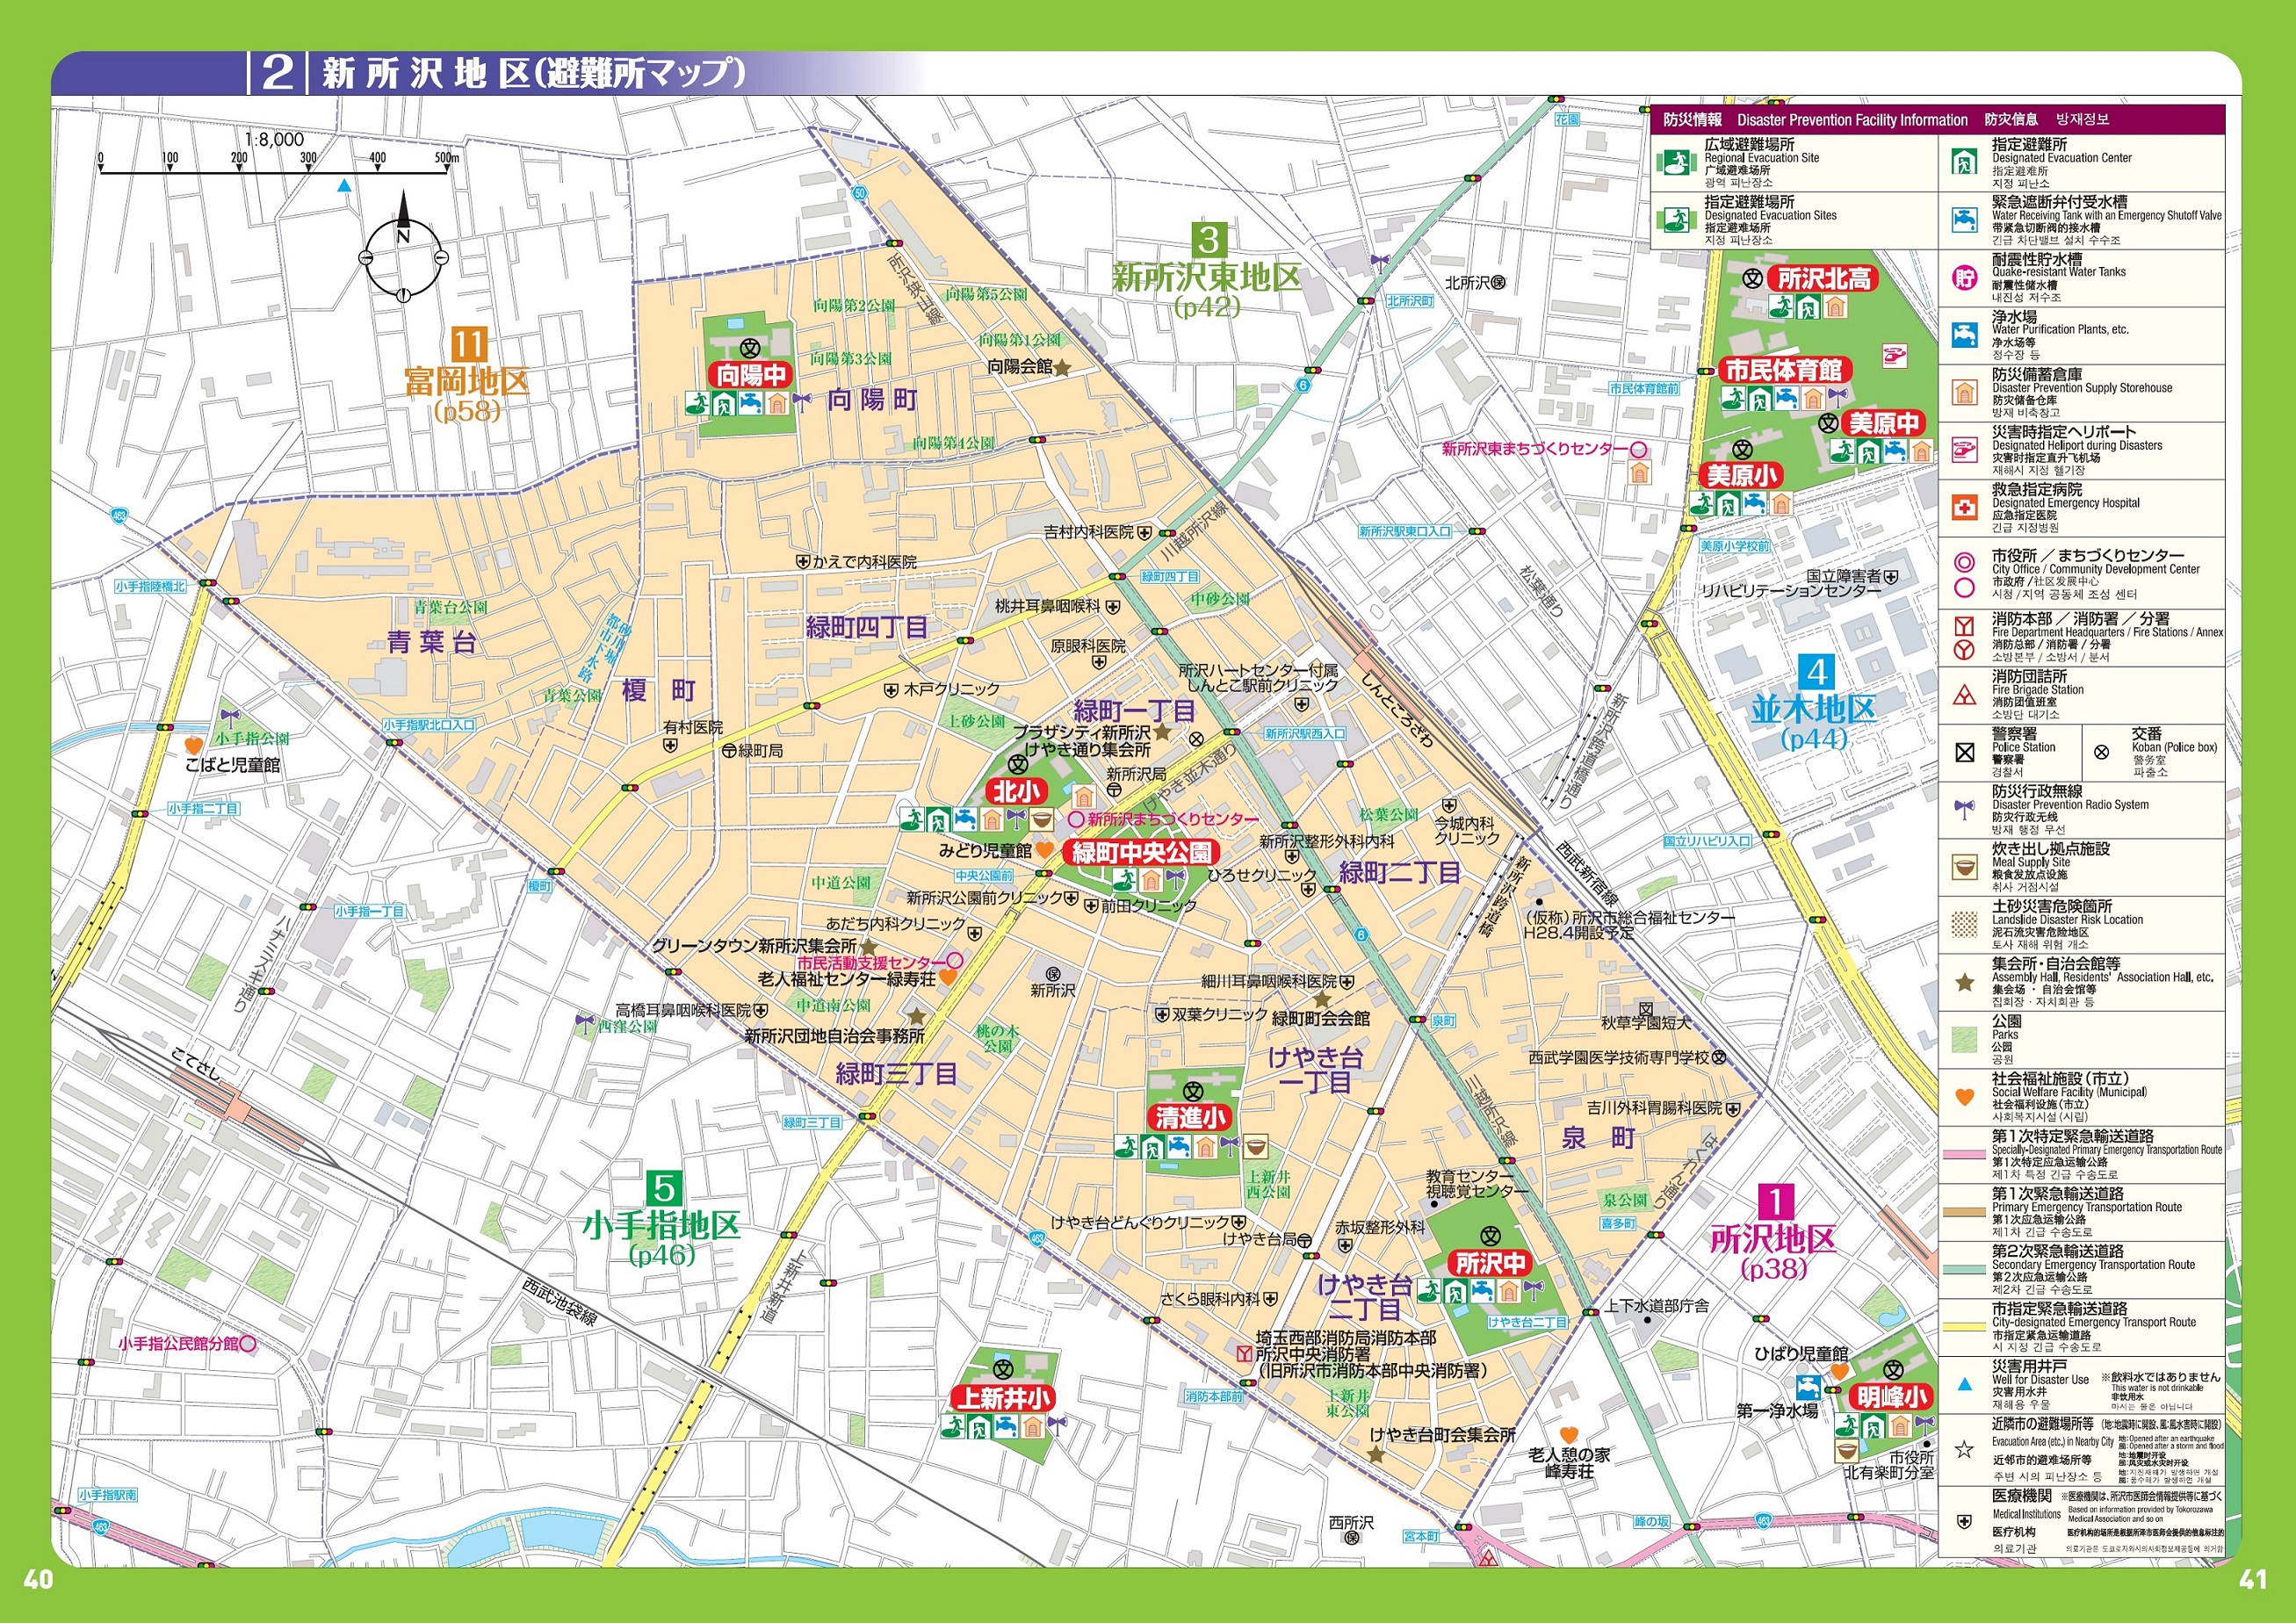Click the Parks green swatch in legend

click(x=1964, y=1039)
